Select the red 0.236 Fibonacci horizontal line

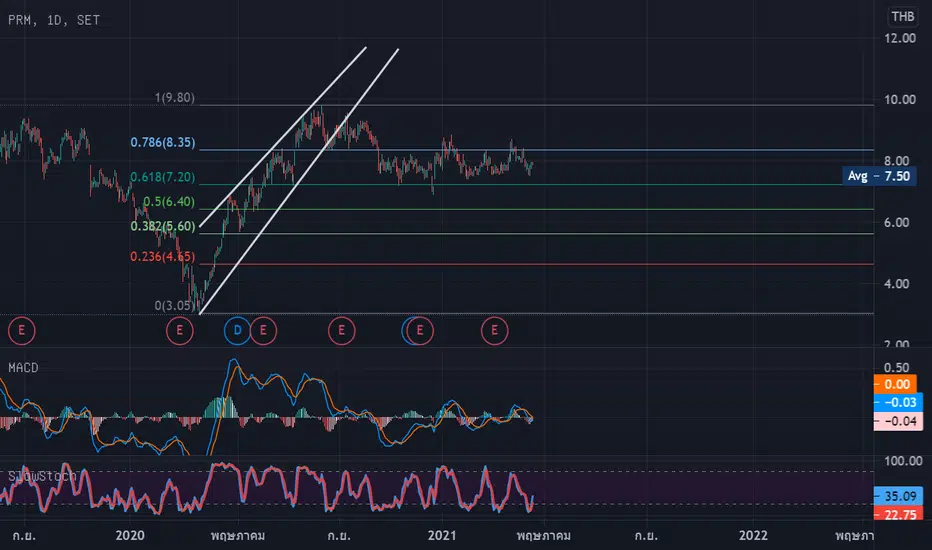536,264
